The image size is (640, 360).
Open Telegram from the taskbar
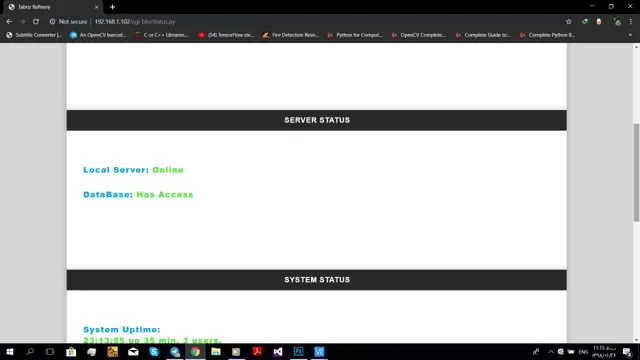coord(175,351)
